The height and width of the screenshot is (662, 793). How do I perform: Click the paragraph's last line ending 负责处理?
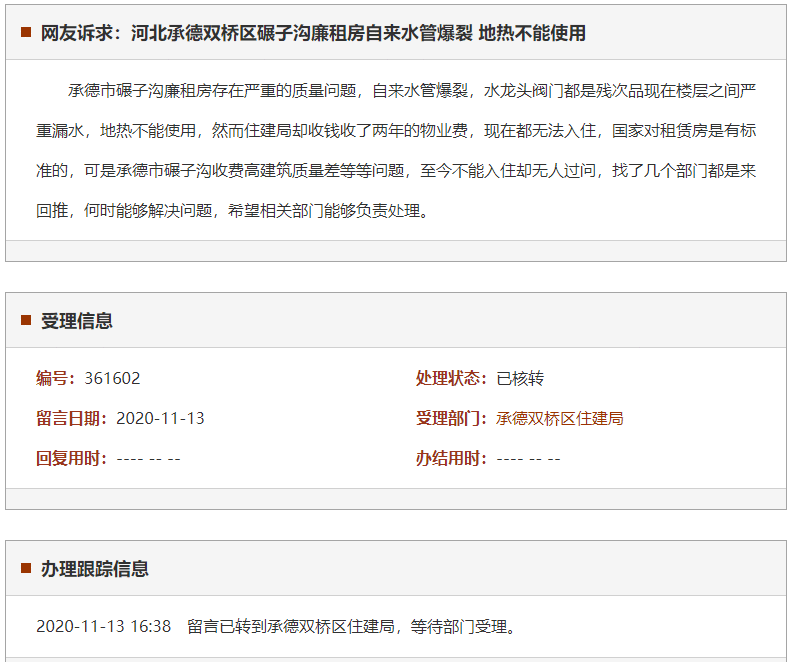click(232, 211)
